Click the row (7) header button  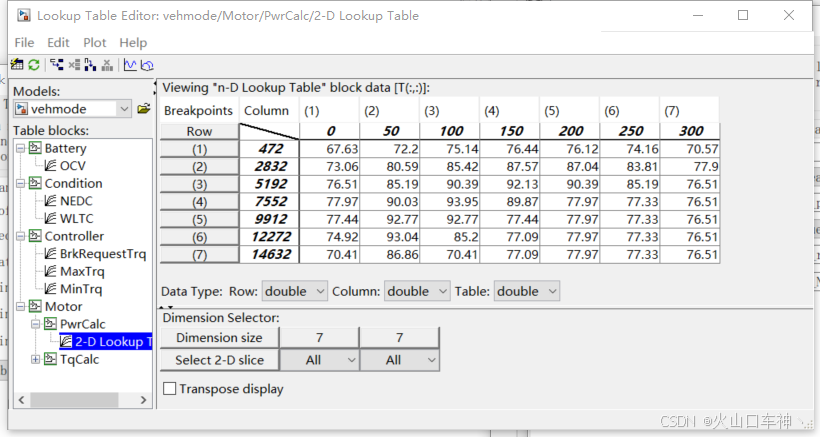click(199, 255)
